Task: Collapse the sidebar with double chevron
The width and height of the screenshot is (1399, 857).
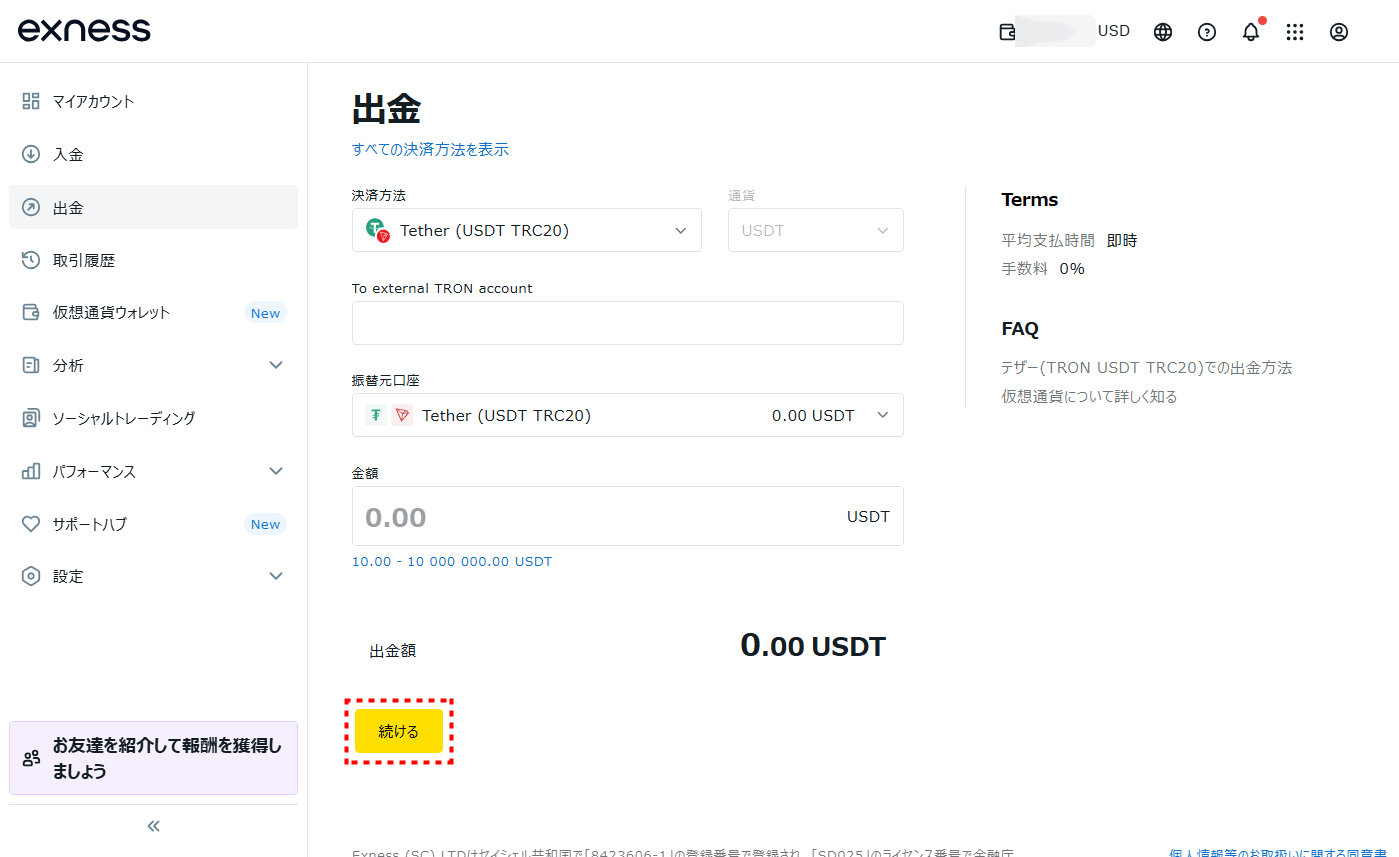Action: 154,826
